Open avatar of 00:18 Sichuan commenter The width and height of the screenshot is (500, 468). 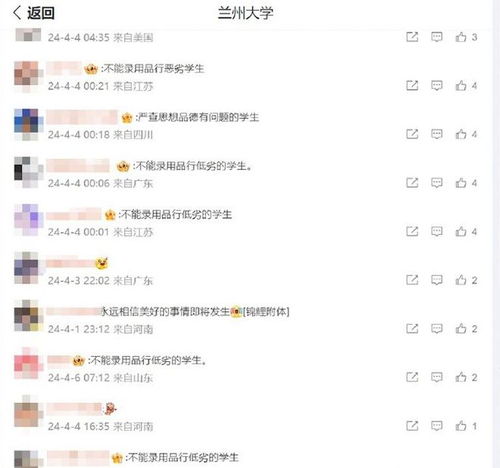(x=28, y=124)
